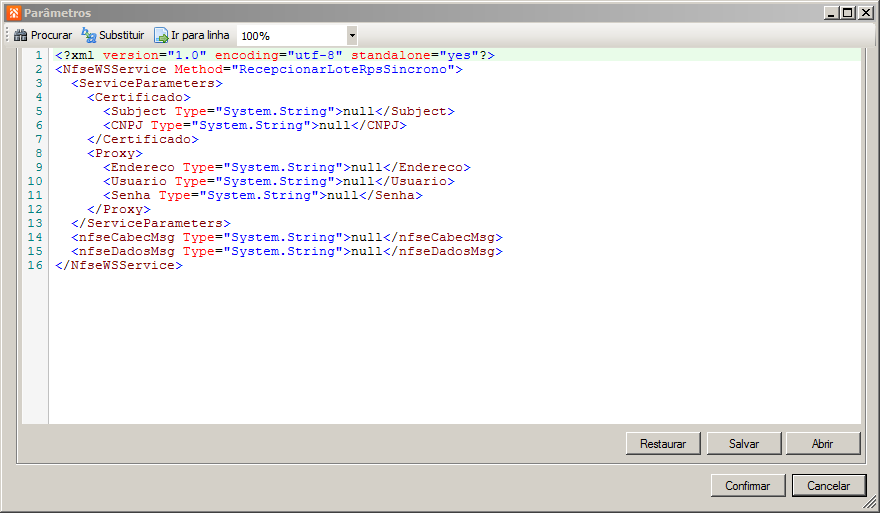880x513 pixels.
Task: Click the zoom percentage field
Action: click(292, 36)
